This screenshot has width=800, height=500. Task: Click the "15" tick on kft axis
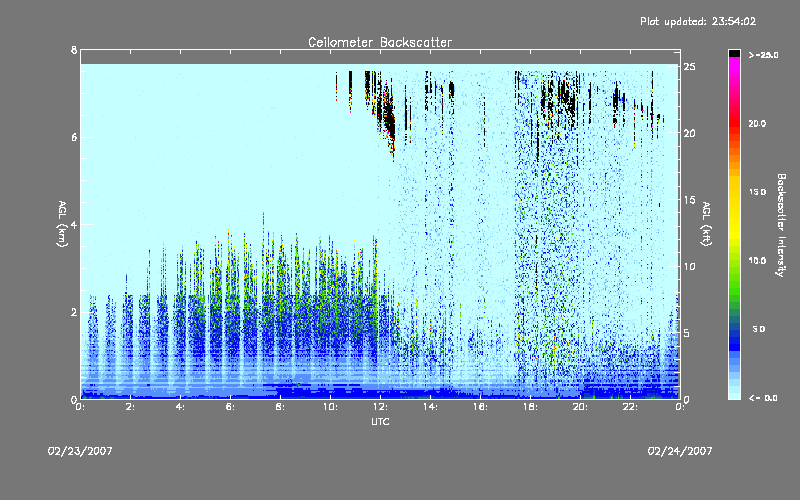(x=689, y=200)
